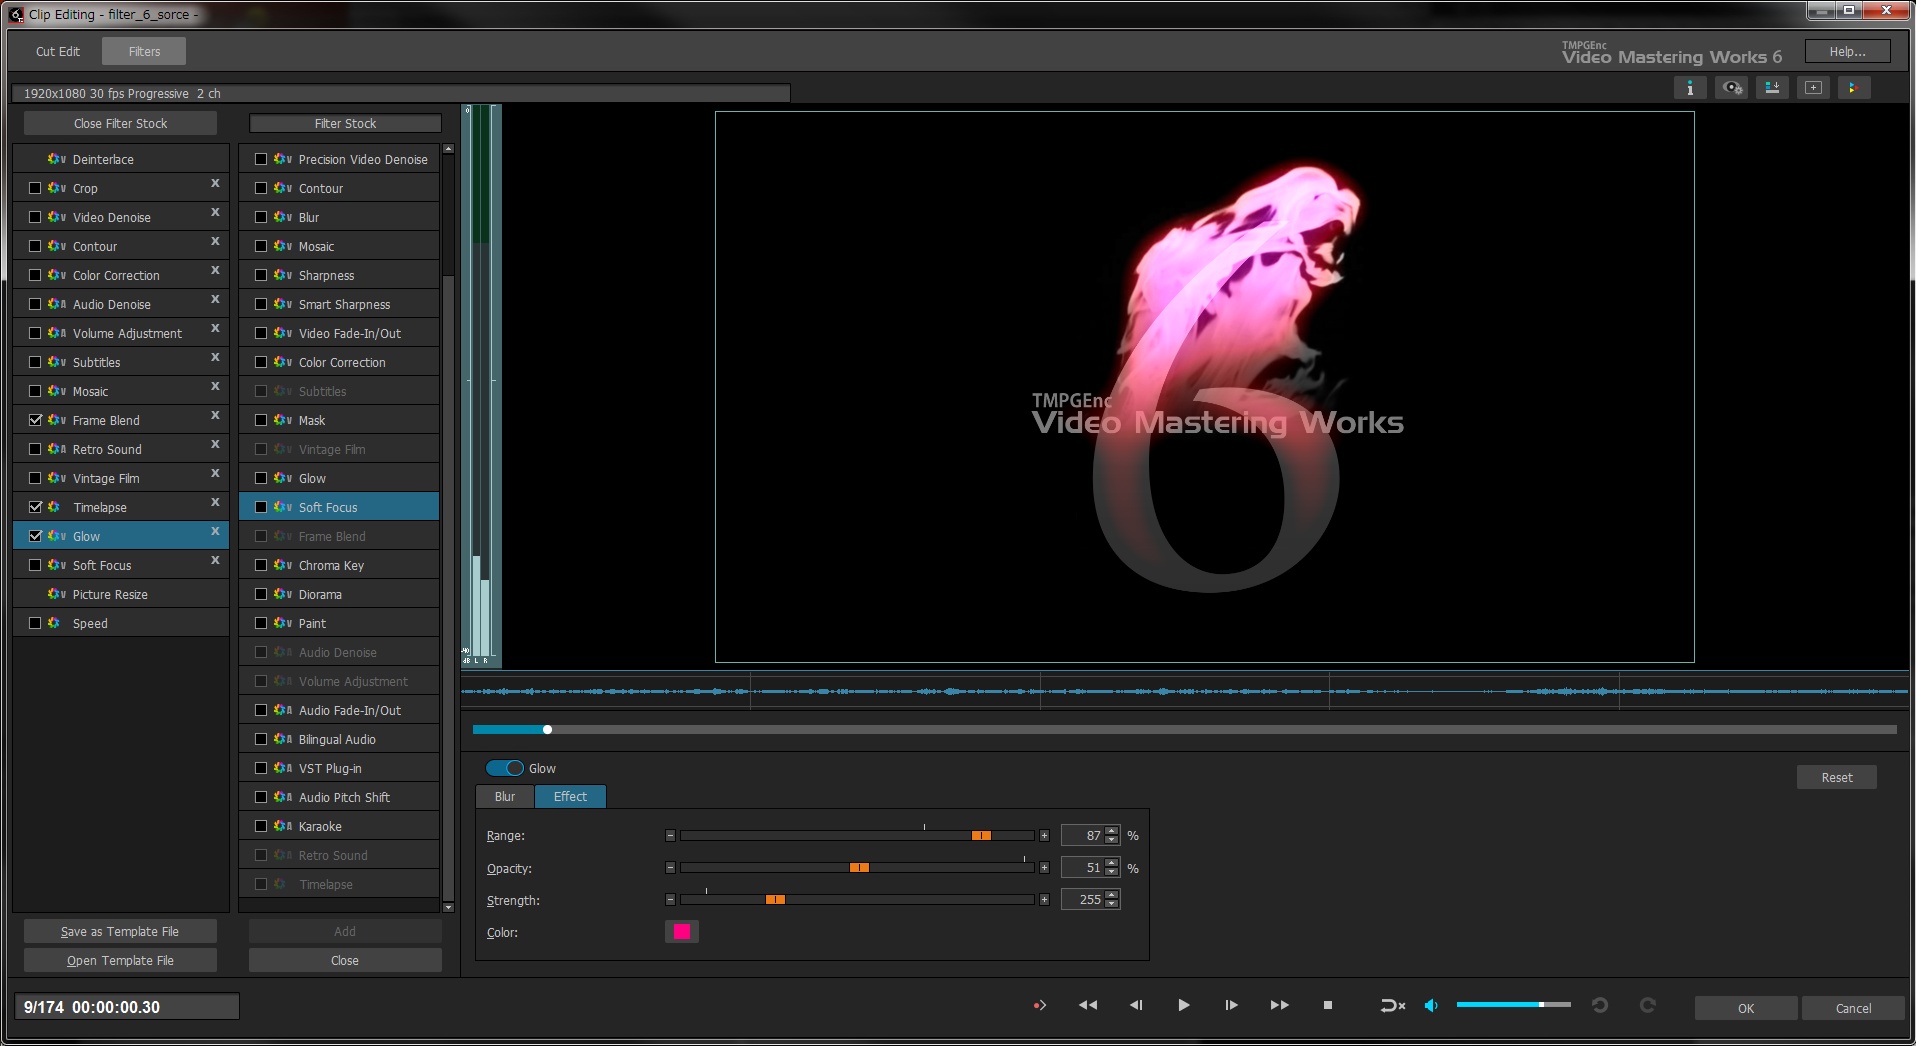1916x1046 pixels.
Task: Remove the Video Denoise filter via X
Action: pyautogui.click(x=215, y=213)
